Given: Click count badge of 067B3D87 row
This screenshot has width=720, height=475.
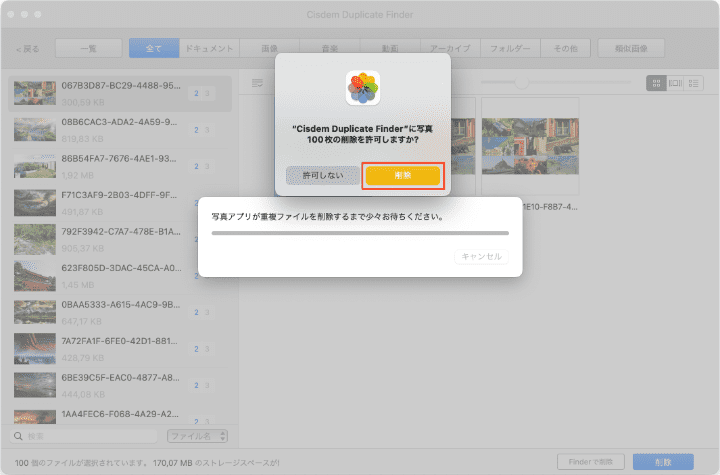Looking at the screenshot, I should pos(202,93).
